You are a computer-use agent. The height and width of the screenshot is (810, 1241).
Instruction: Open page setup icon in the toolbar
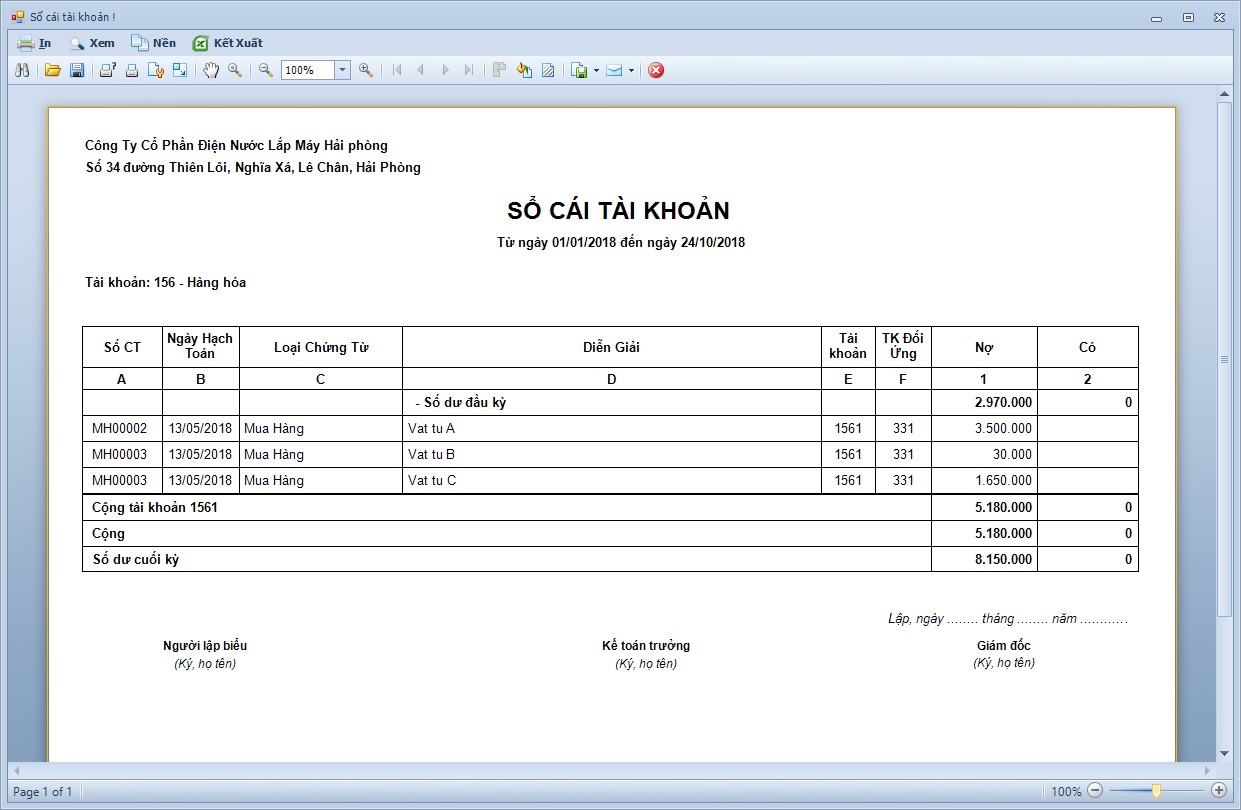coord(156,70)
